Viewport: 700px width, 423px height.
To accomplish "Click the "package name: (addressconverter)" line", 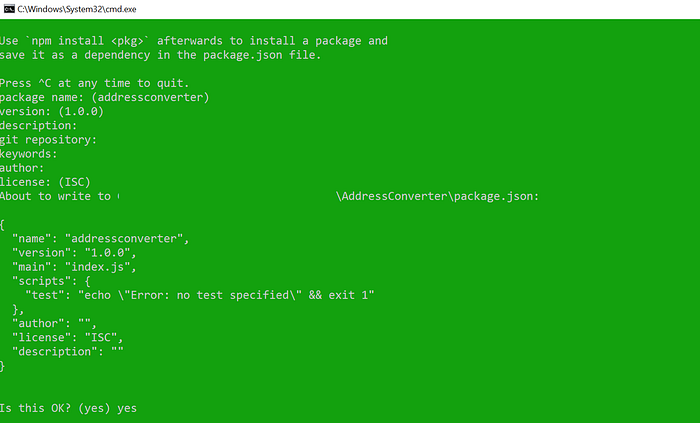I will tap(104, 97).
